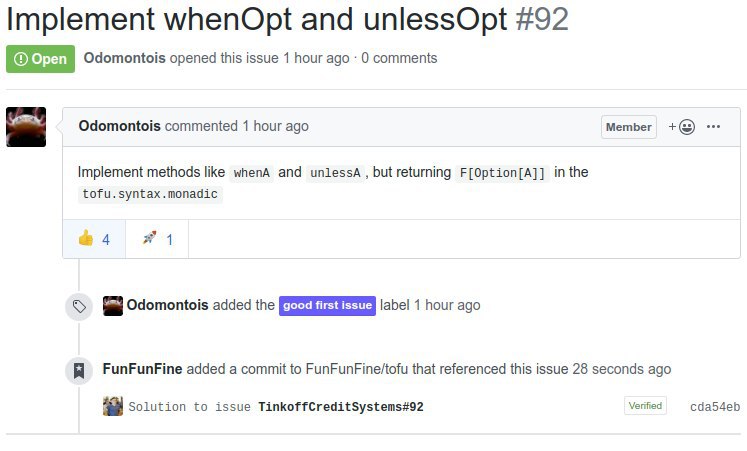
Task: Click the Member badge on comment
Action: (629, 127)
